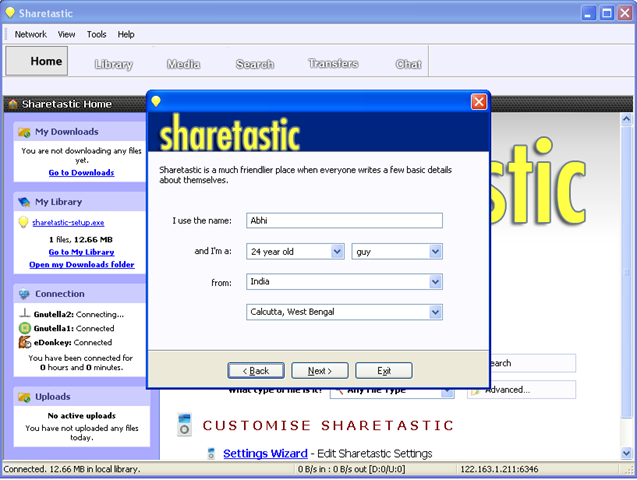The width and height of the screenshot is (637, 480).
Task: Click the 'My Downloads' panel header
Action: [x=80, y=132]
